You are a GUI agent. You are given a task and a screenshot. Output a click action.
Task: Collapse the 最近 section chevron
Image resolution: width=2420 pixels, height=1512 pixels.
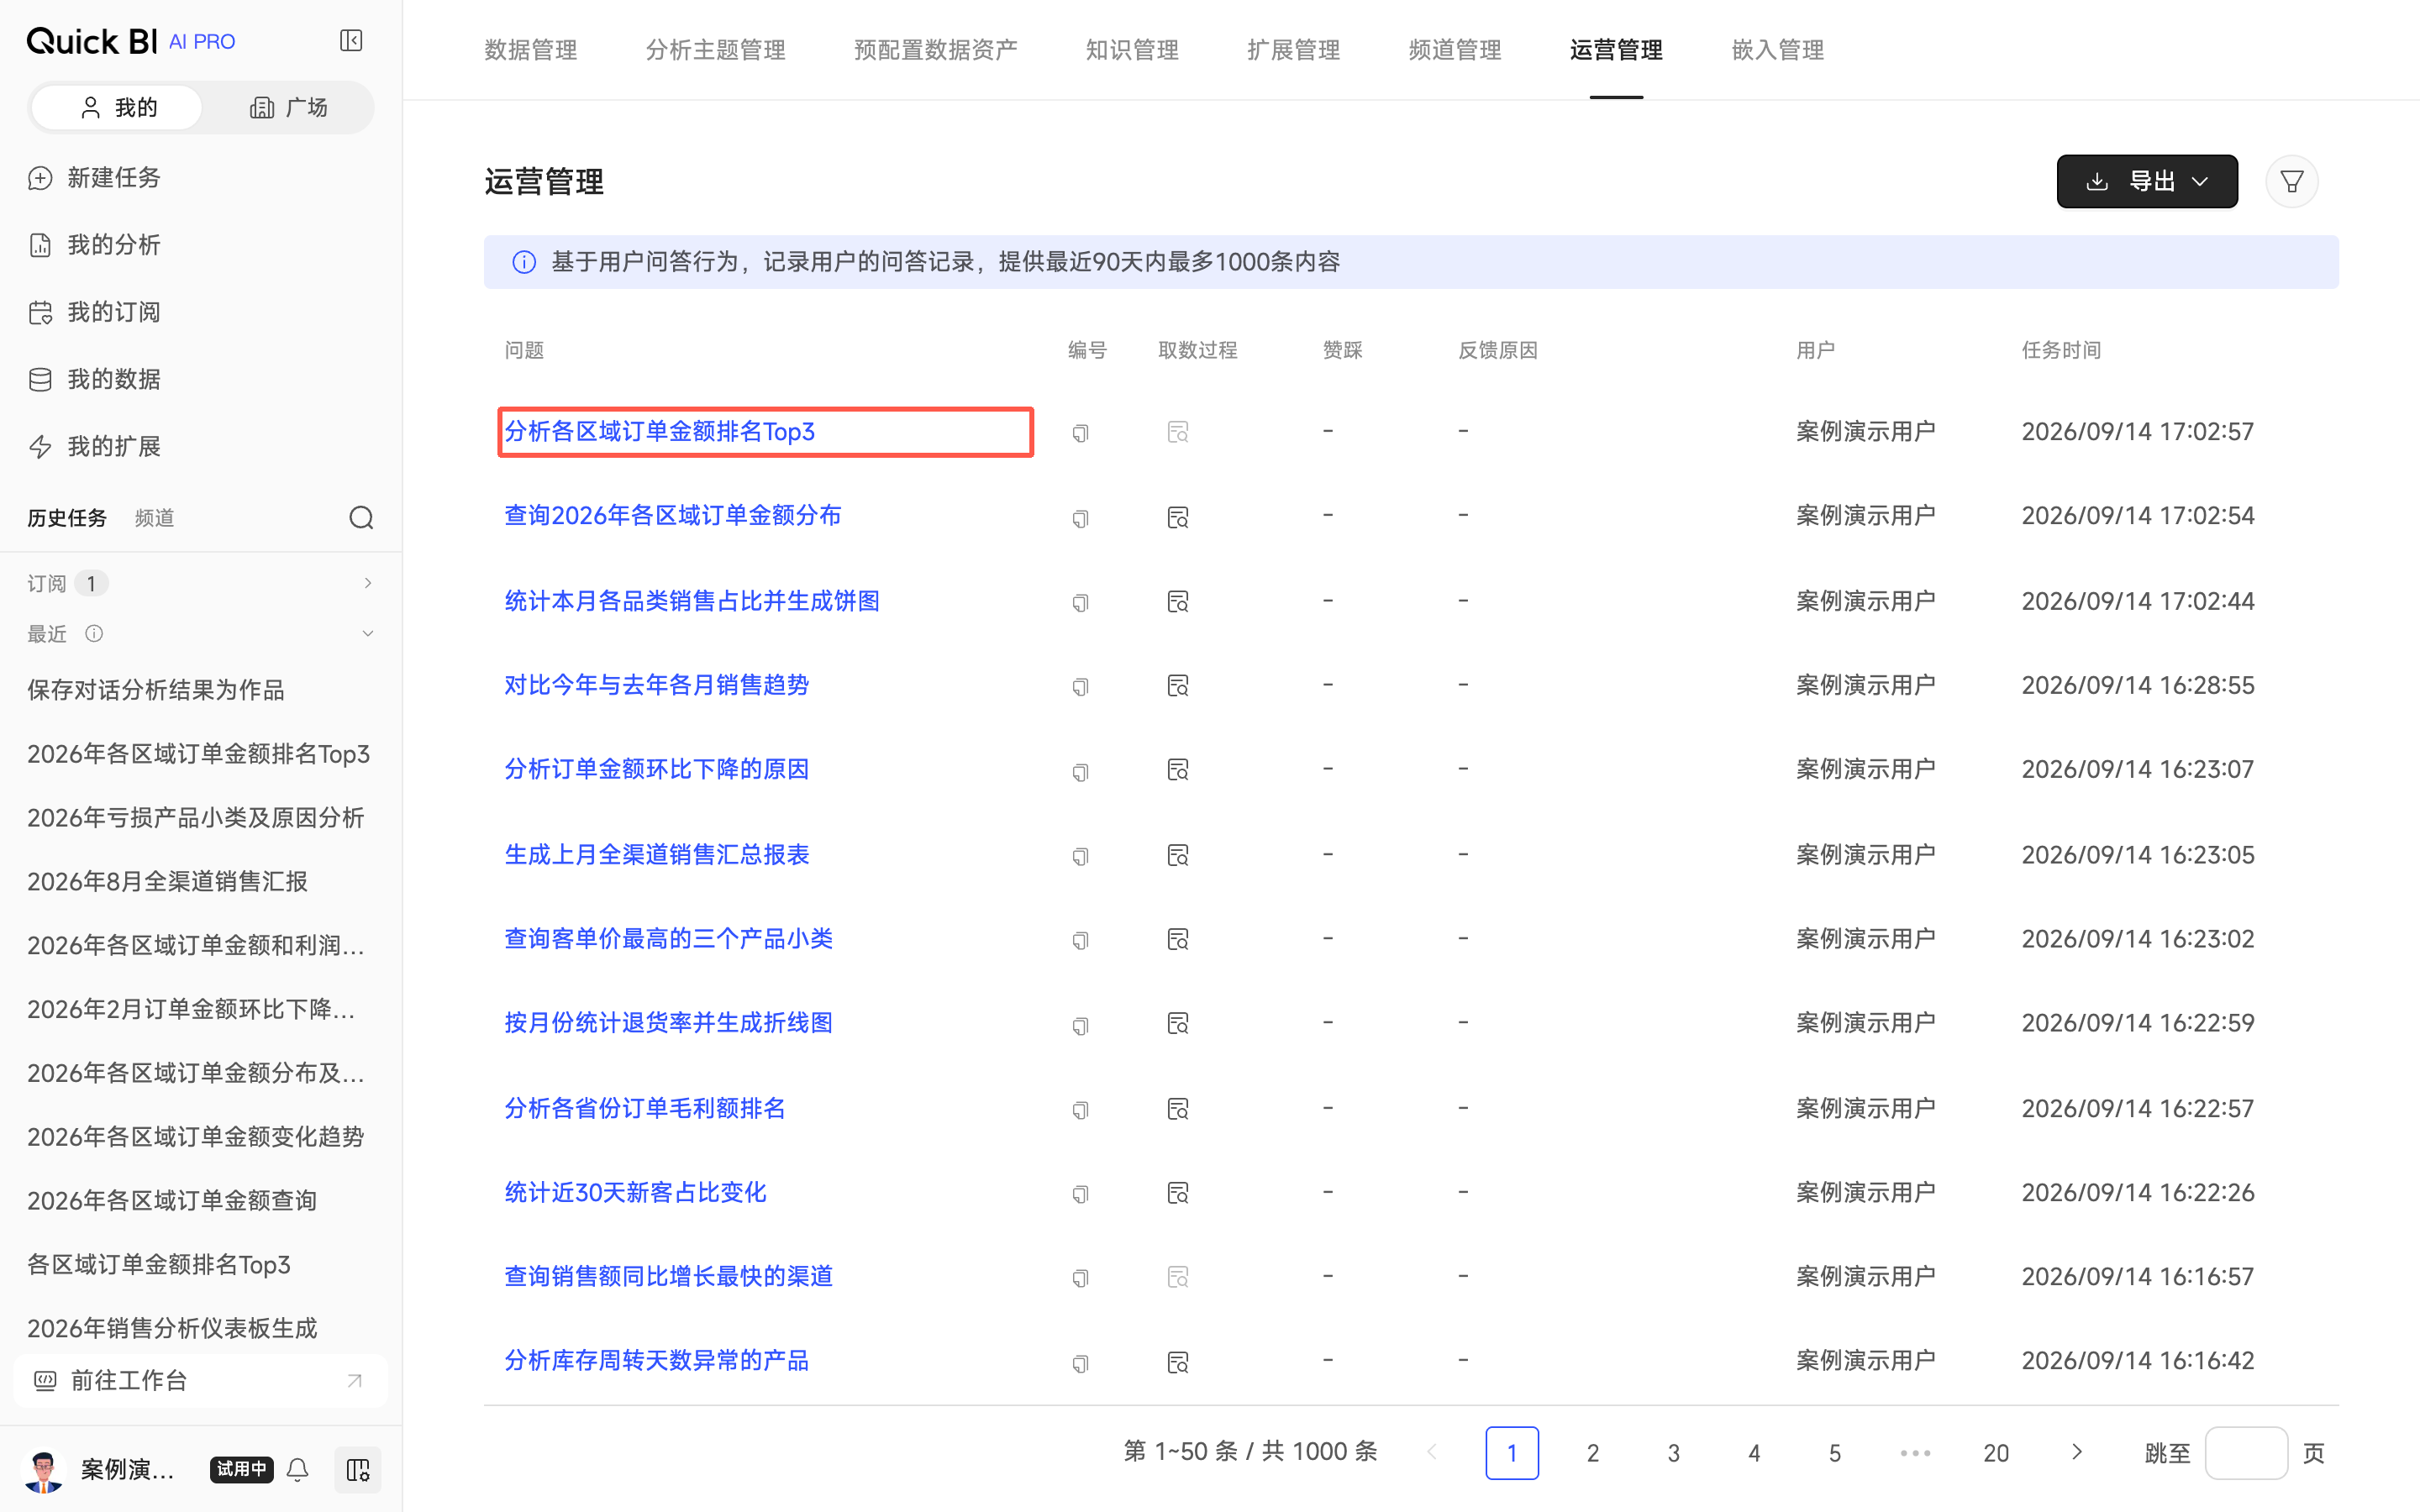(368, 633)
